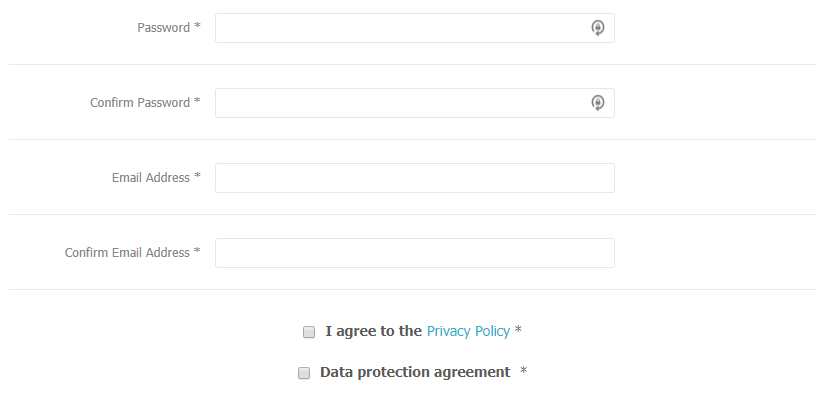This screenshot has height=410, width=829.
Task: Click the "Data protection agreement" label text
Action: (415, 372)
